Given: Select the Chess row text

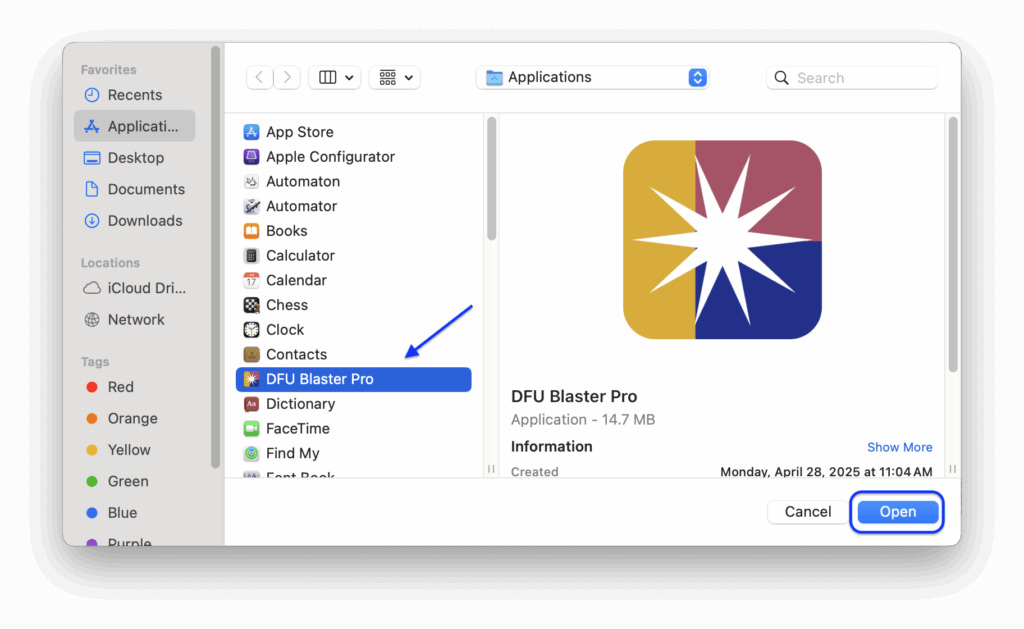Looking at the screenshot, I should point(287,305).
